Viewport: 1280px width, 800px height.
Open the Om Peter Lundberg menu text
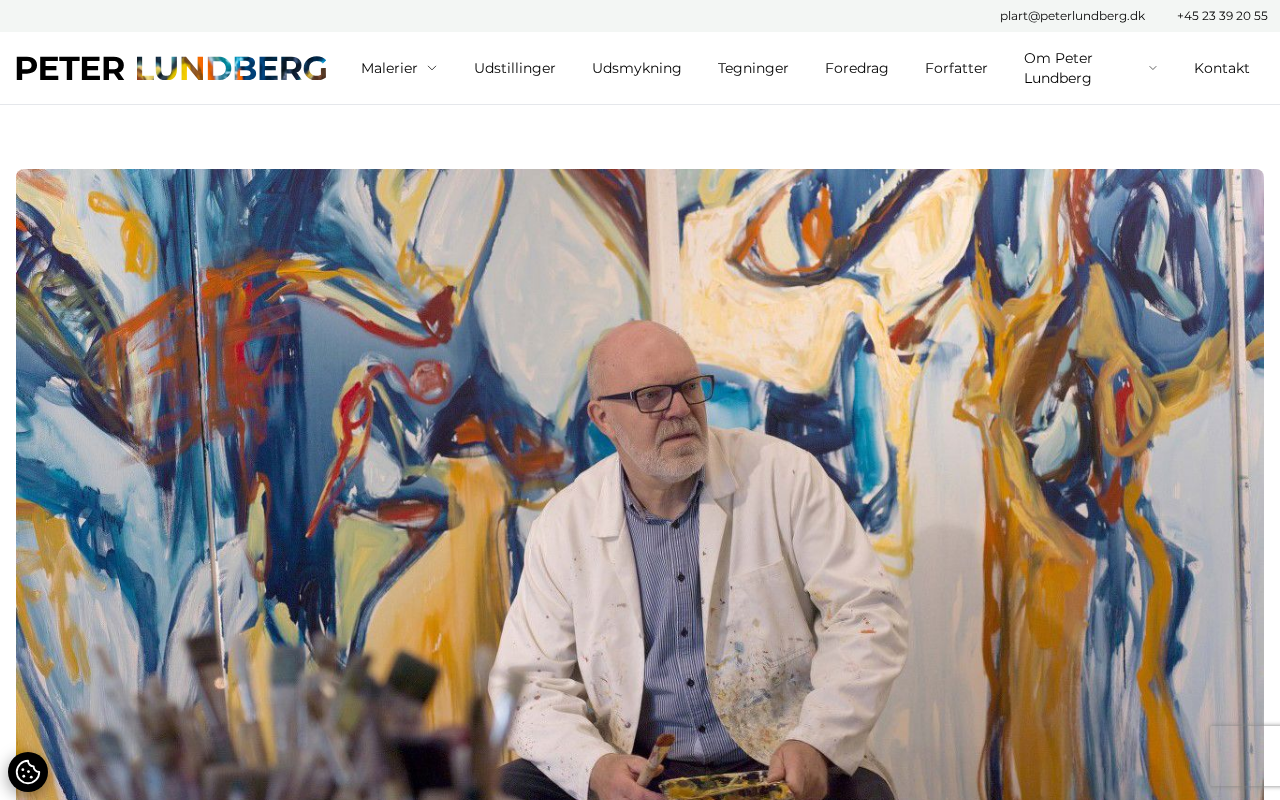1058,68
